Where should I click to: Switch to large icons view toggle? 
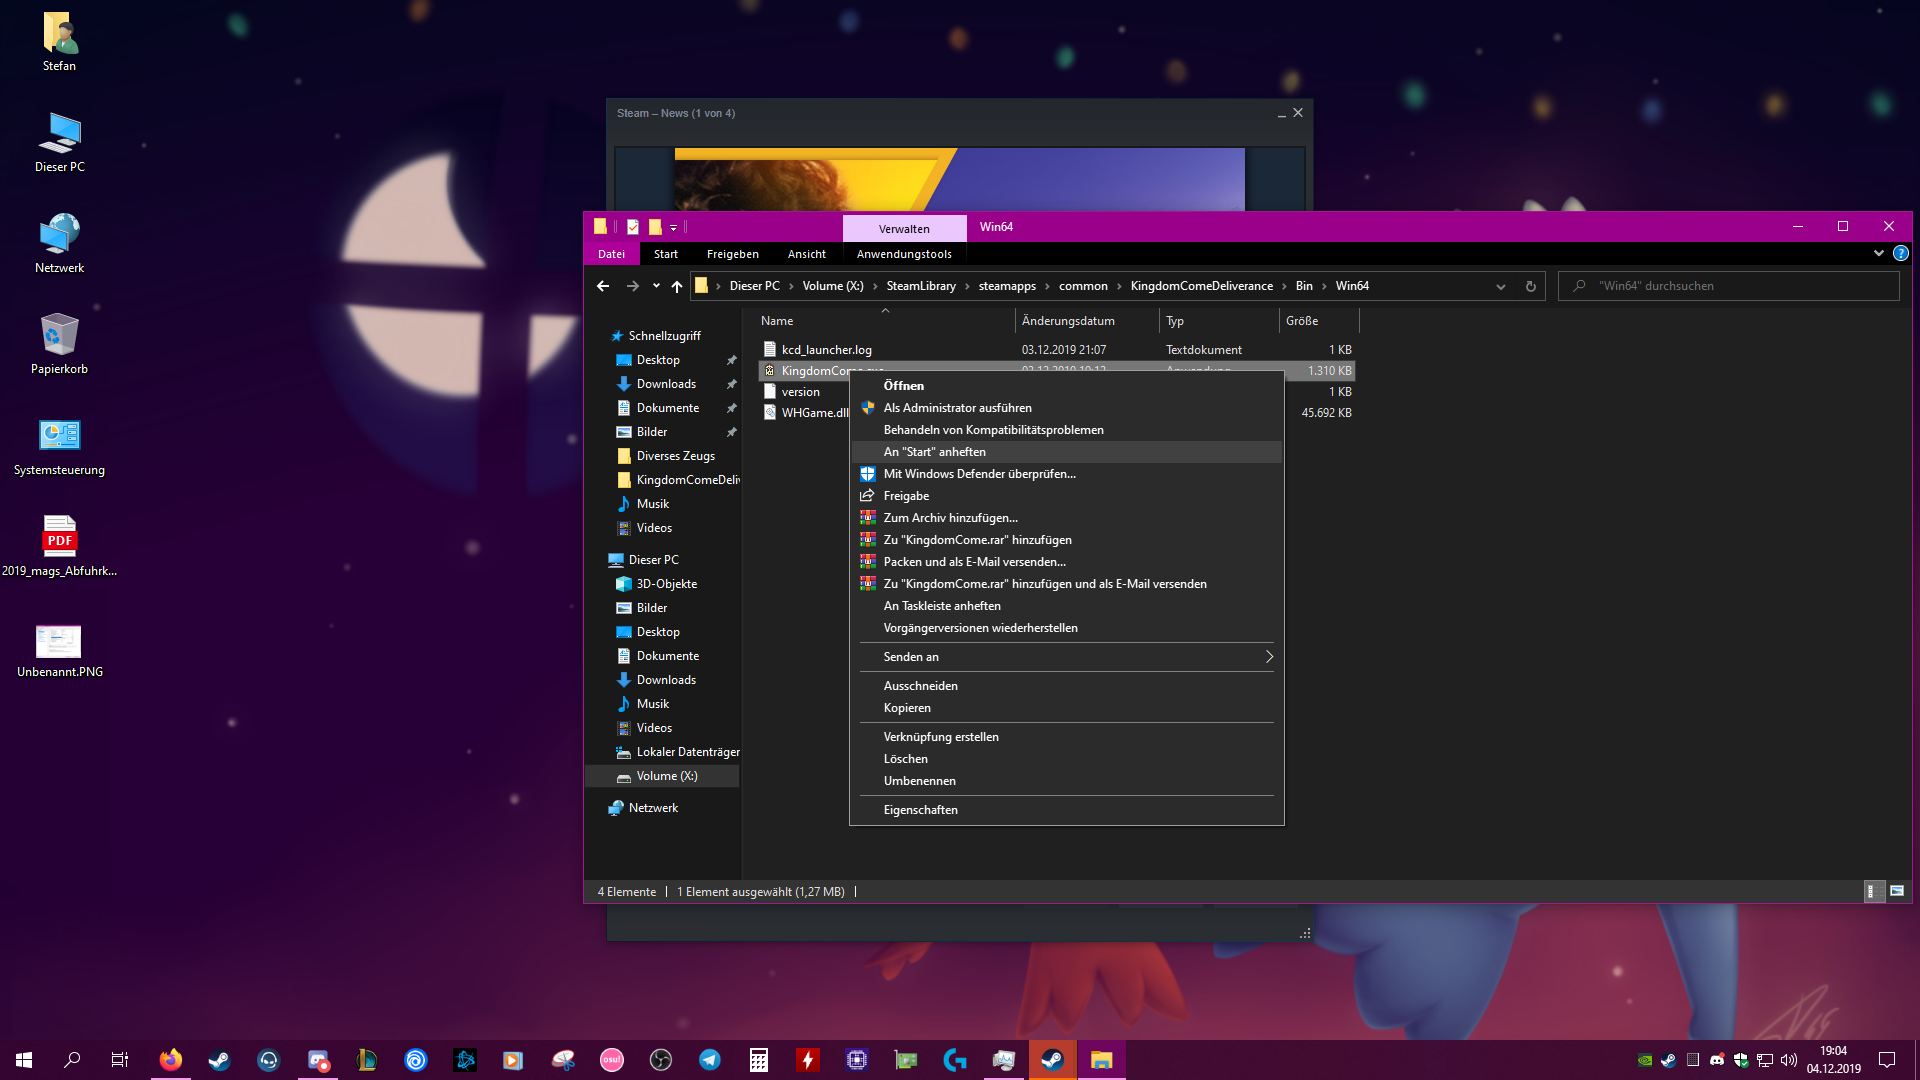click(1897, 891)
